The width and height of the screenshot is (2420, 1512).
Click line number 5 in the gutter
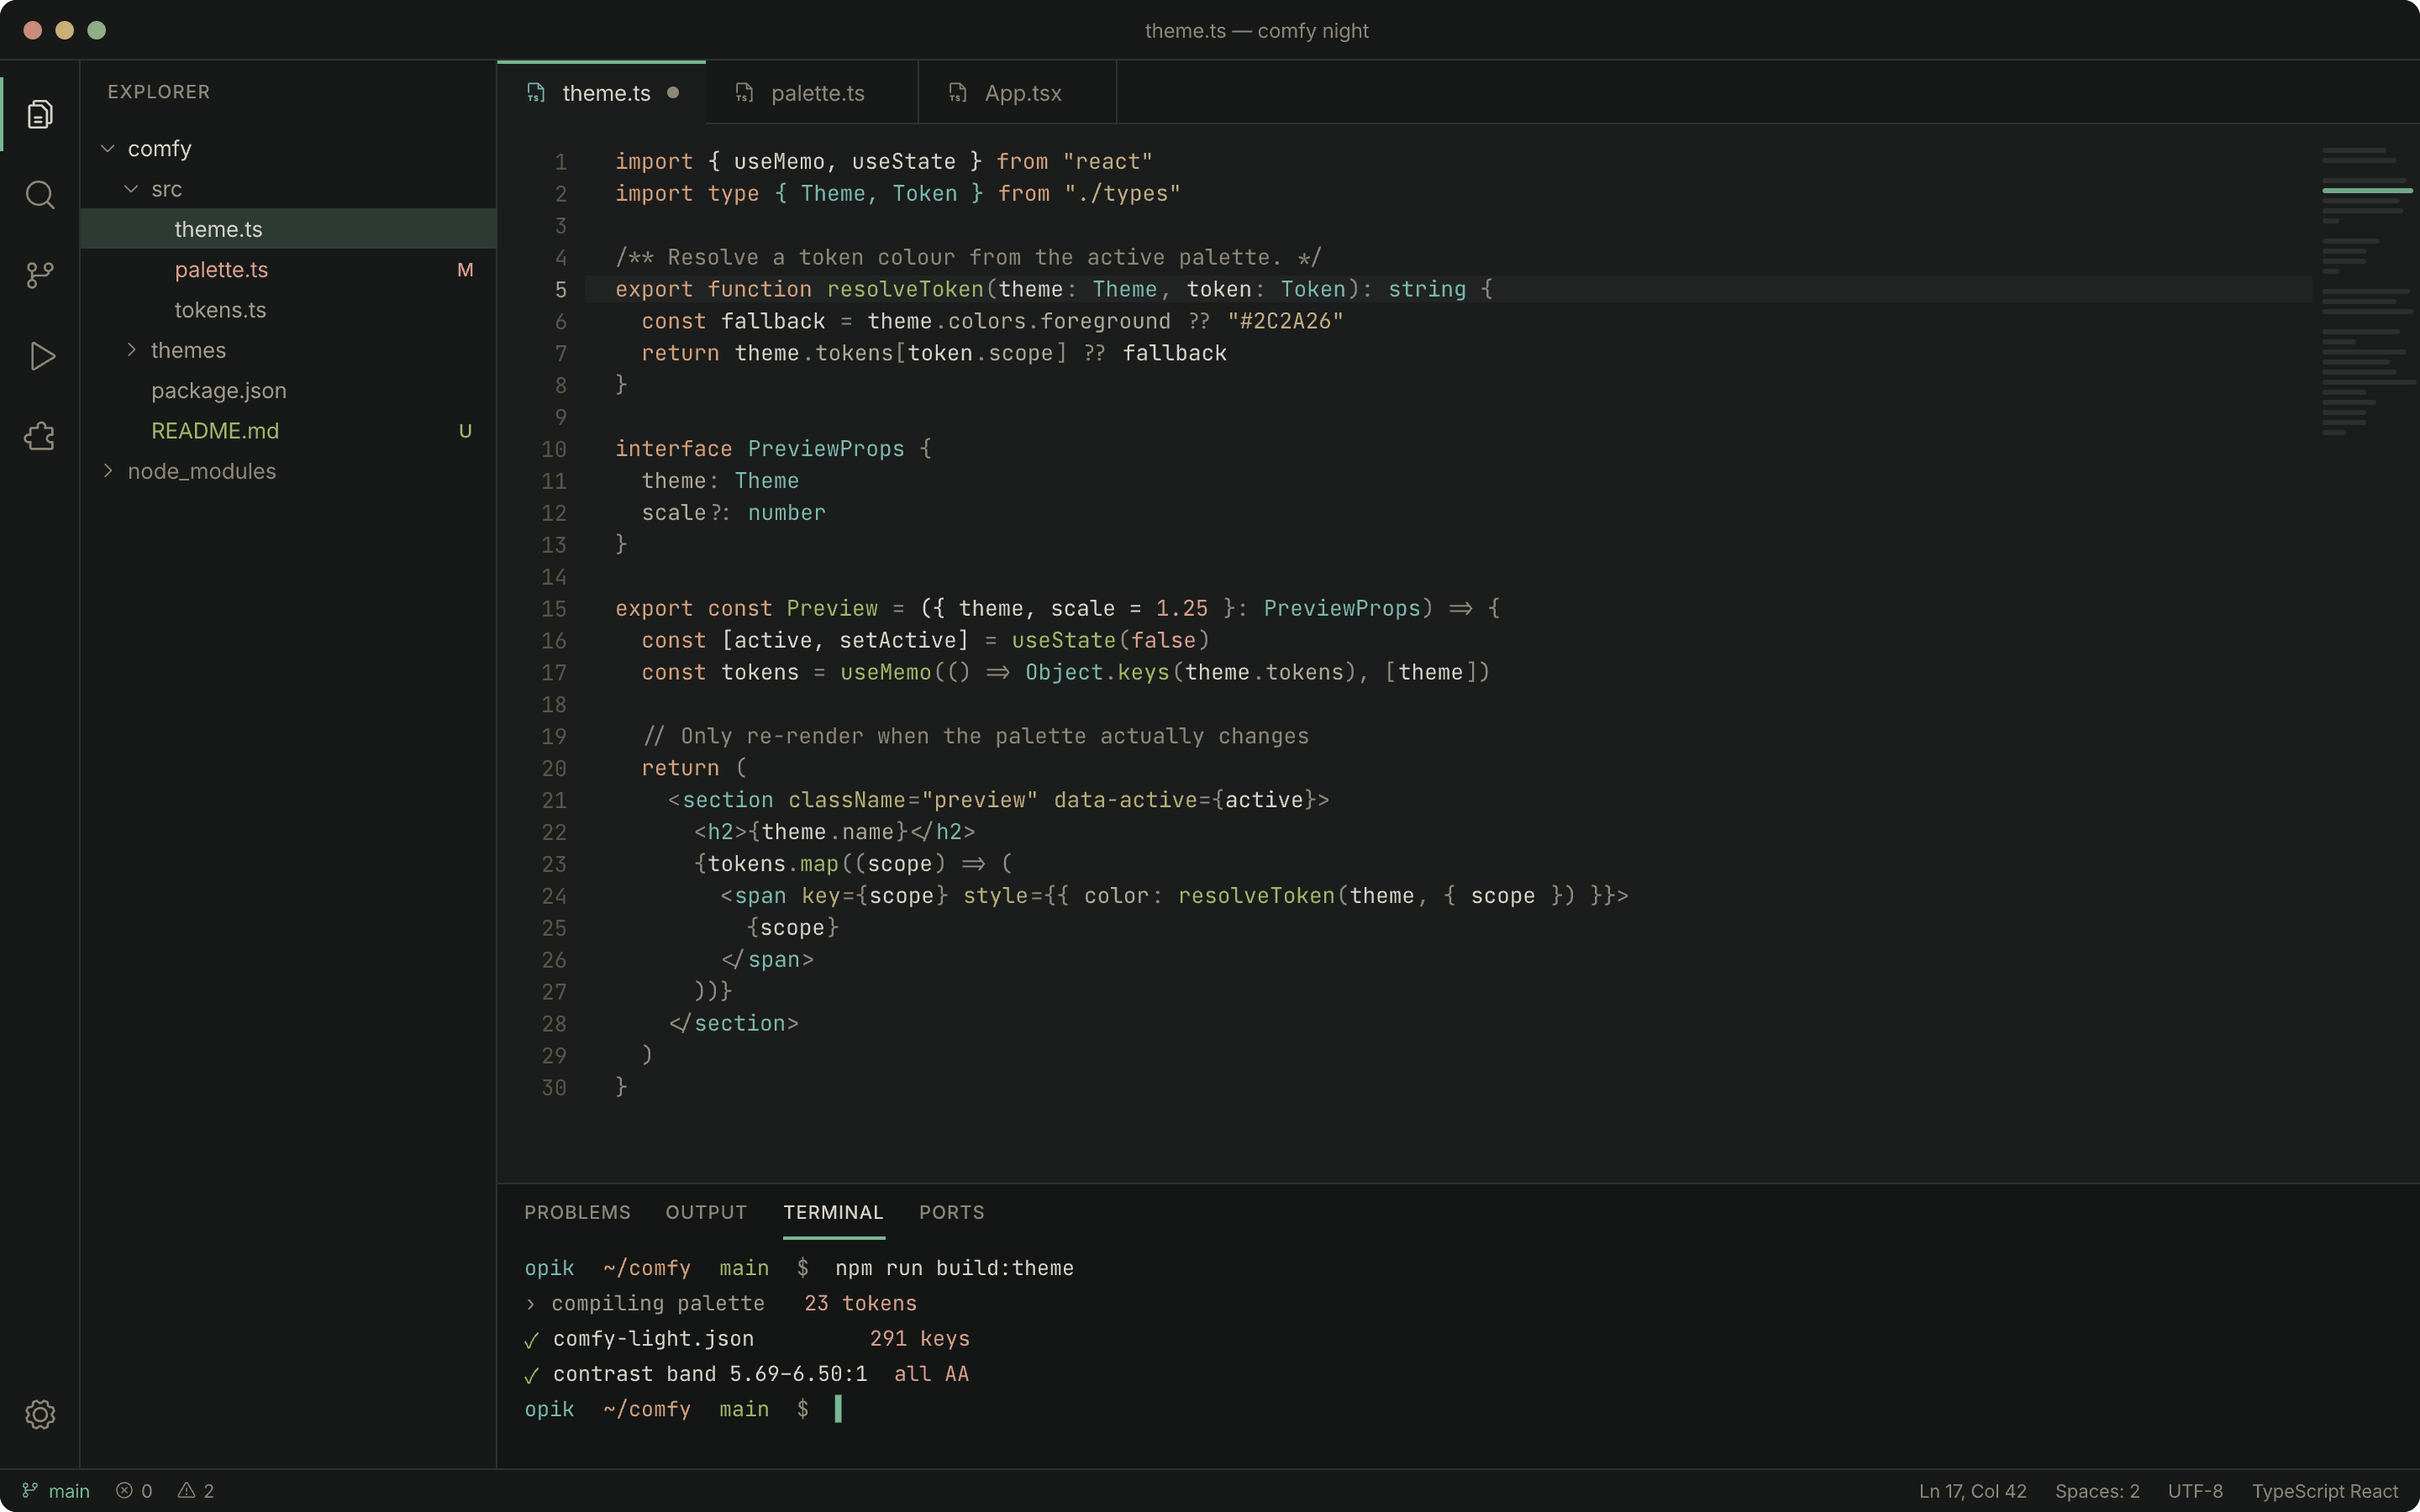[x=561, y=290]
